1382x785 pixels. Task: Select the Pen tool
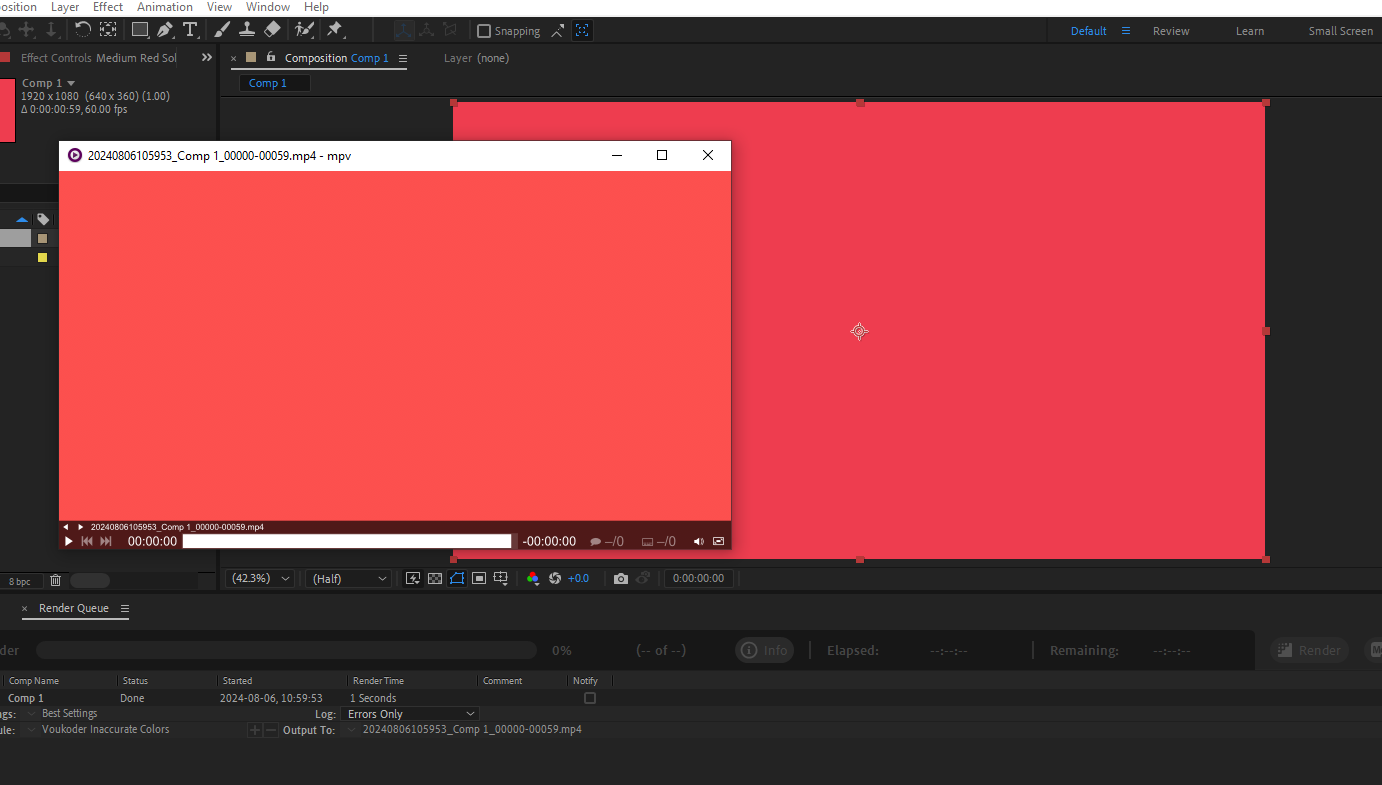pos(165,30)
